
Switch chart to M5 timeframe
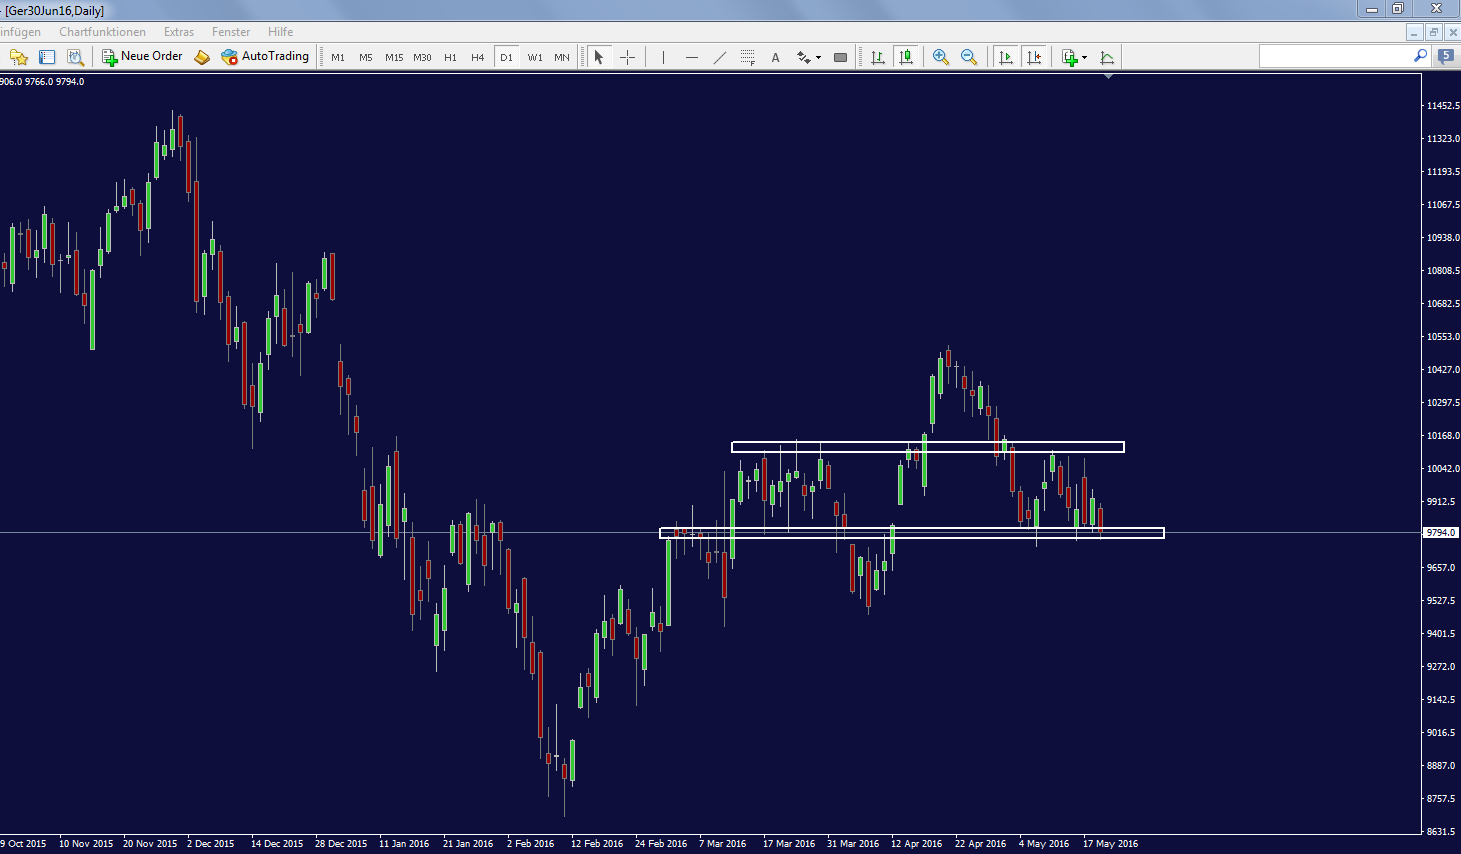[366, 57]
